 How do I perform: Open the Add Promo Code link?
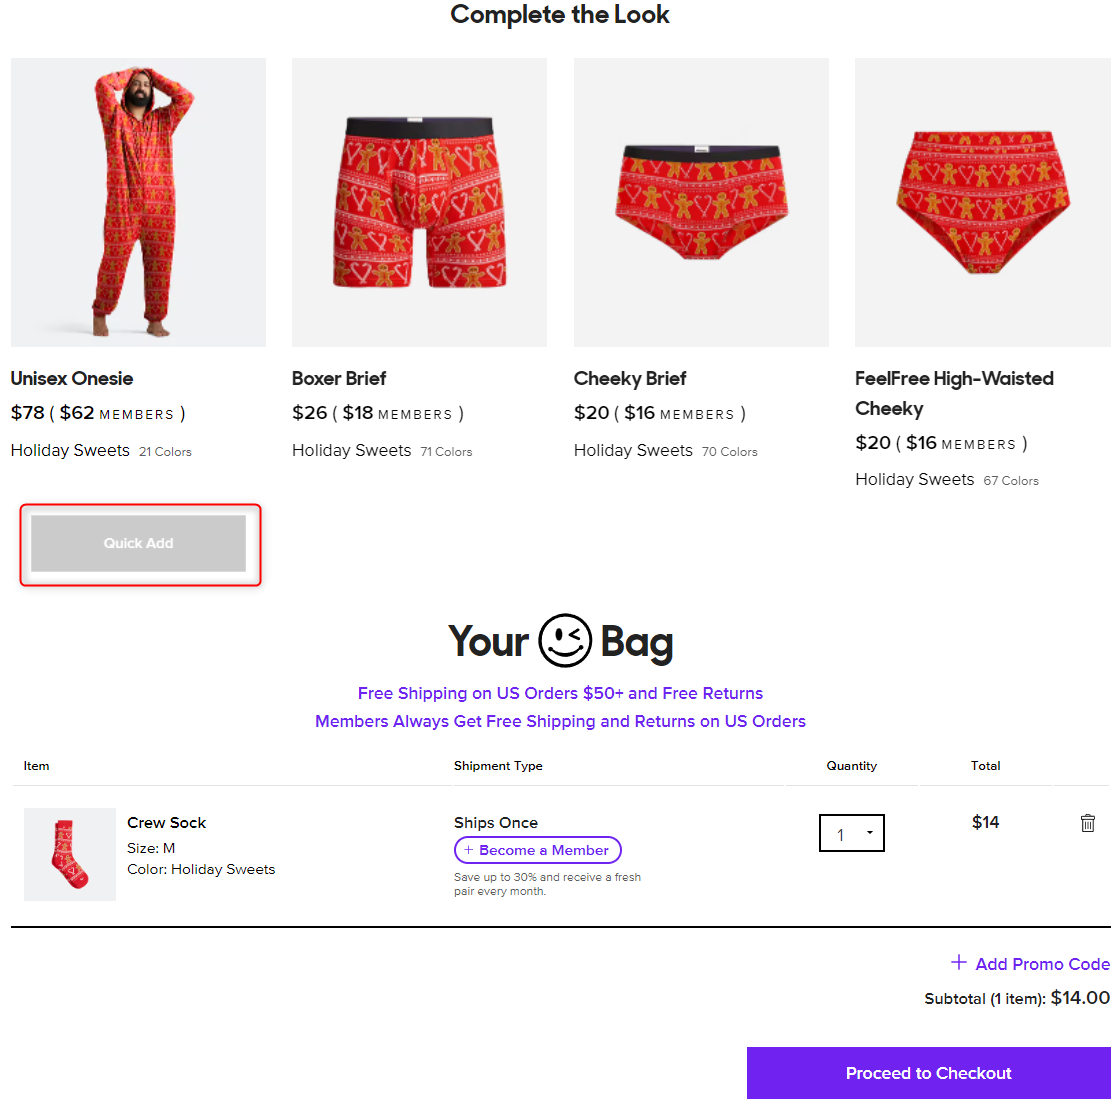click(1042, 964)
